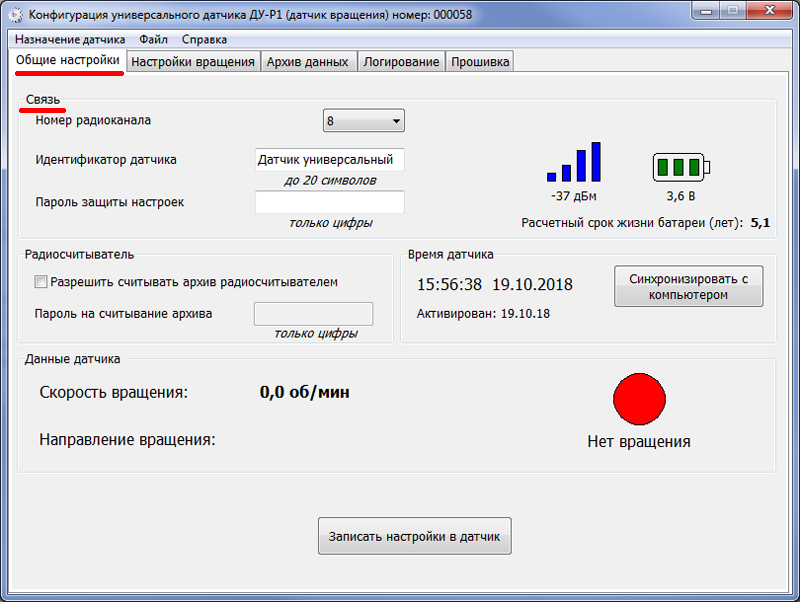Click the sensor date 19.10.2018
Screen dimensions: 800x602
(533, 284)
